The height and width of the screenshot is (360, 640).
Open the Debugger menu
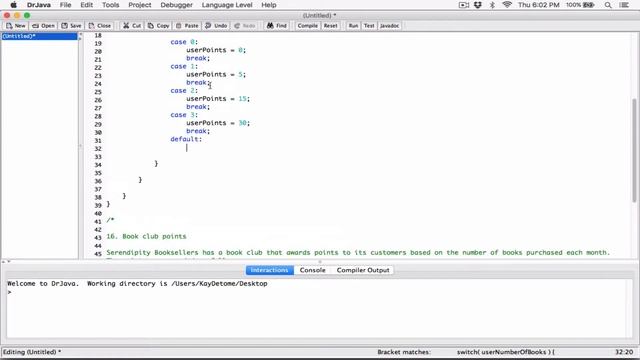click(176, 5)
